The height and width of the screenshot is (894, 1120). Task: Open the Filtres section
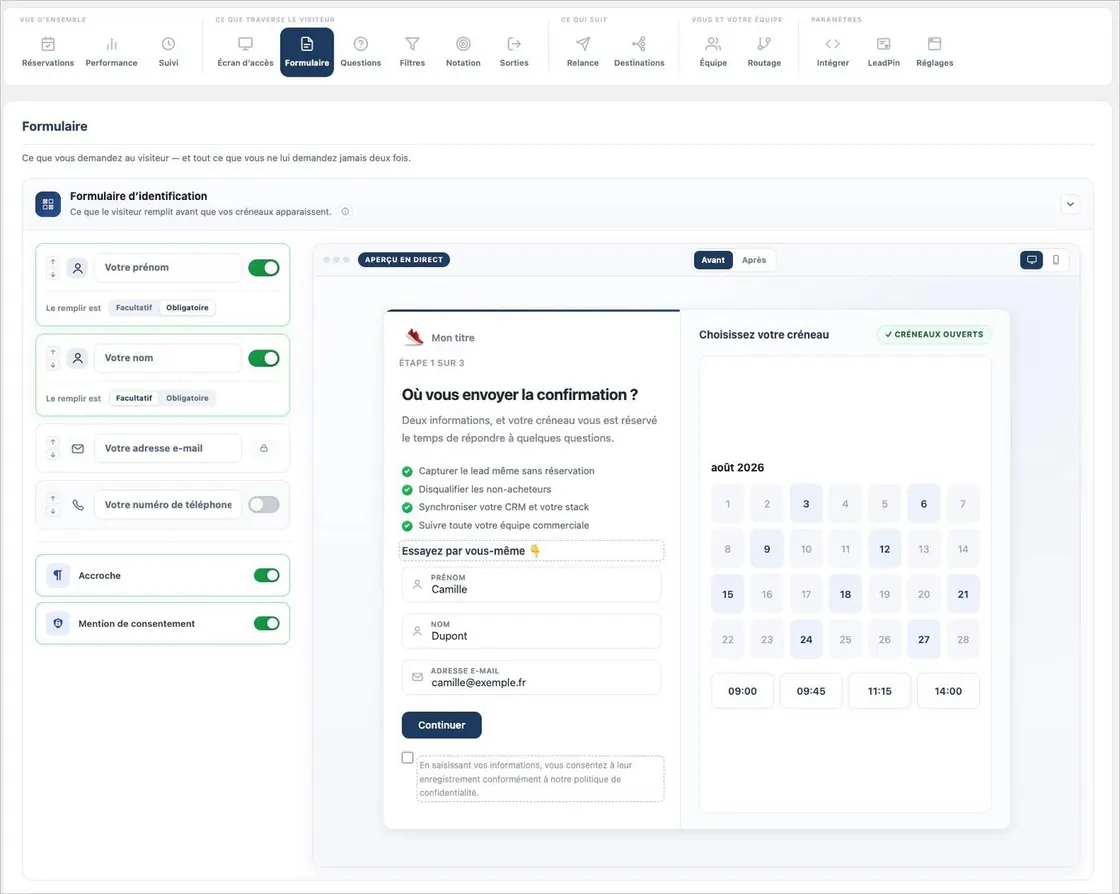click(412, 52)
